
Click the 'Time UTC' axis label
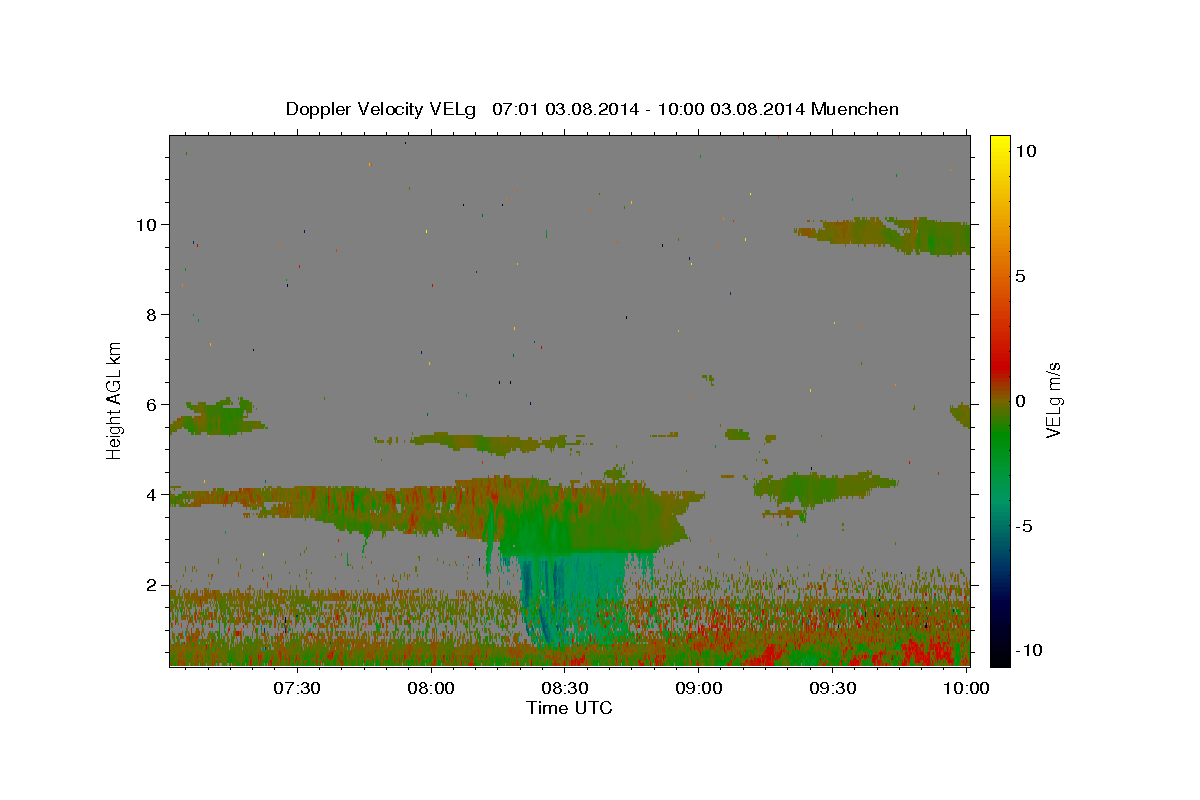(569, 708)
